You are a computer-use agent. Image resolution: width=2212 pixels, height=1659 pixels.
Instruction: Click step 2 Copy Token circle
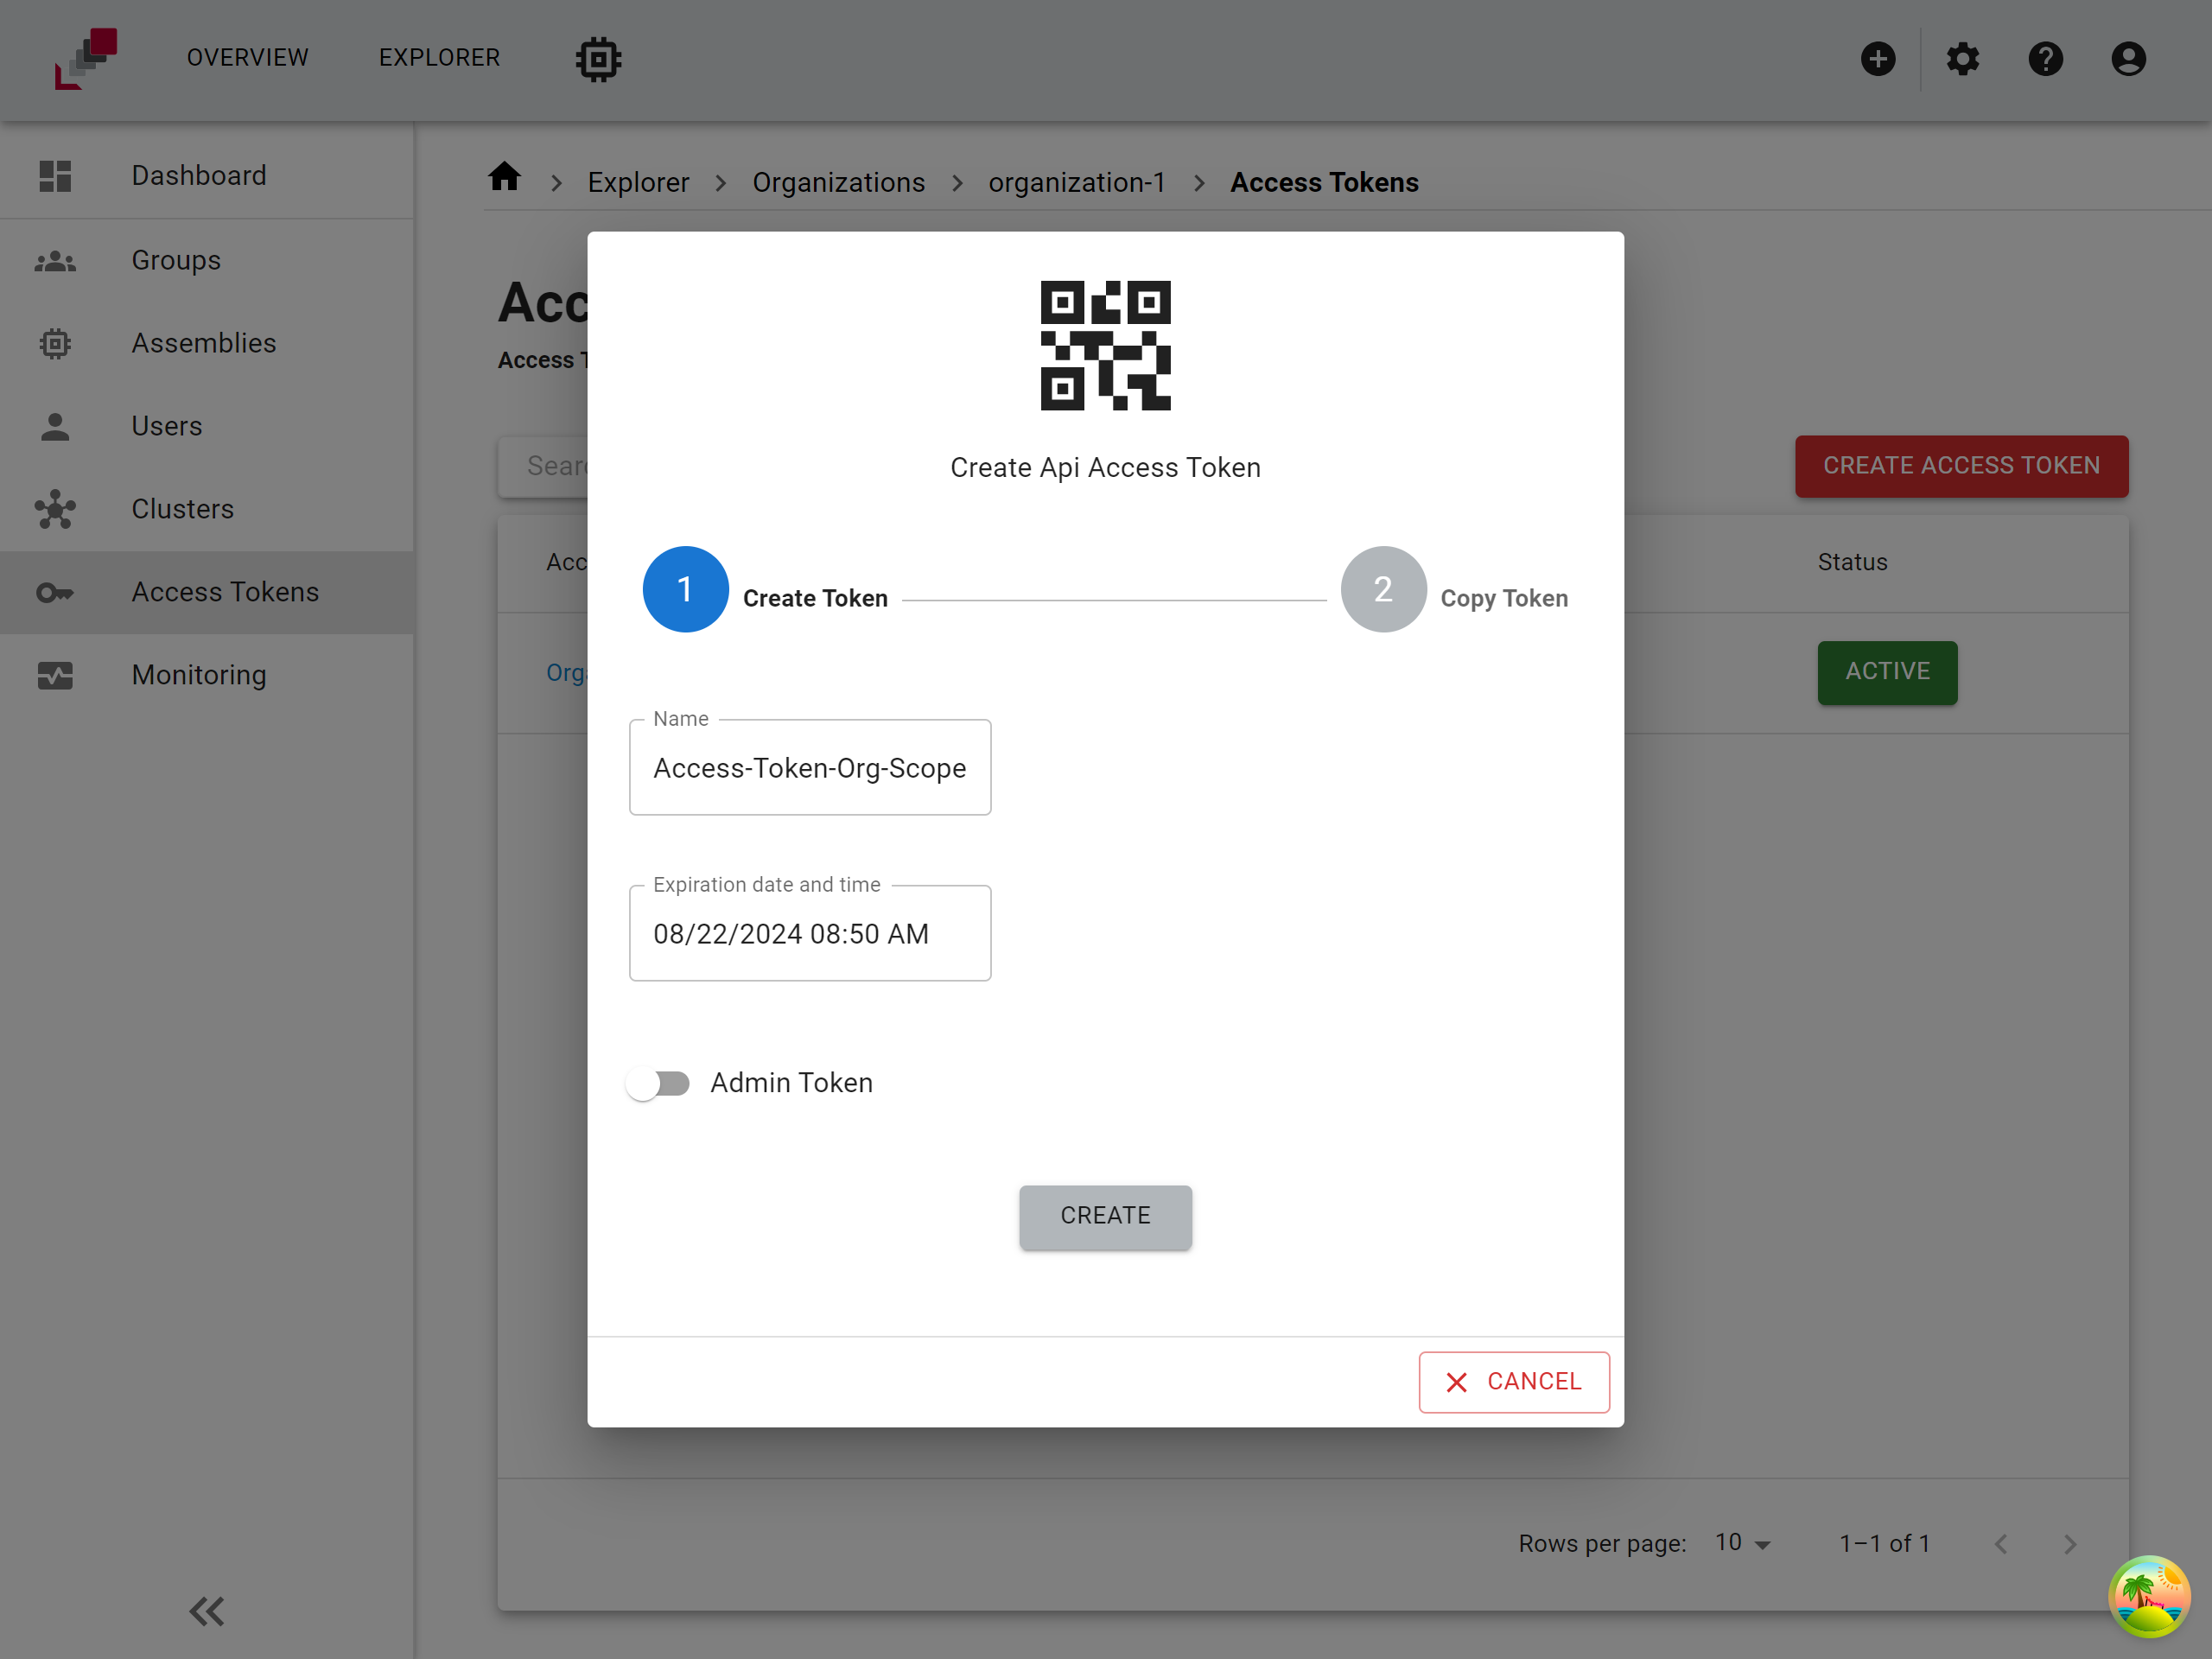pyautogui.click(x=1383, y=589)
